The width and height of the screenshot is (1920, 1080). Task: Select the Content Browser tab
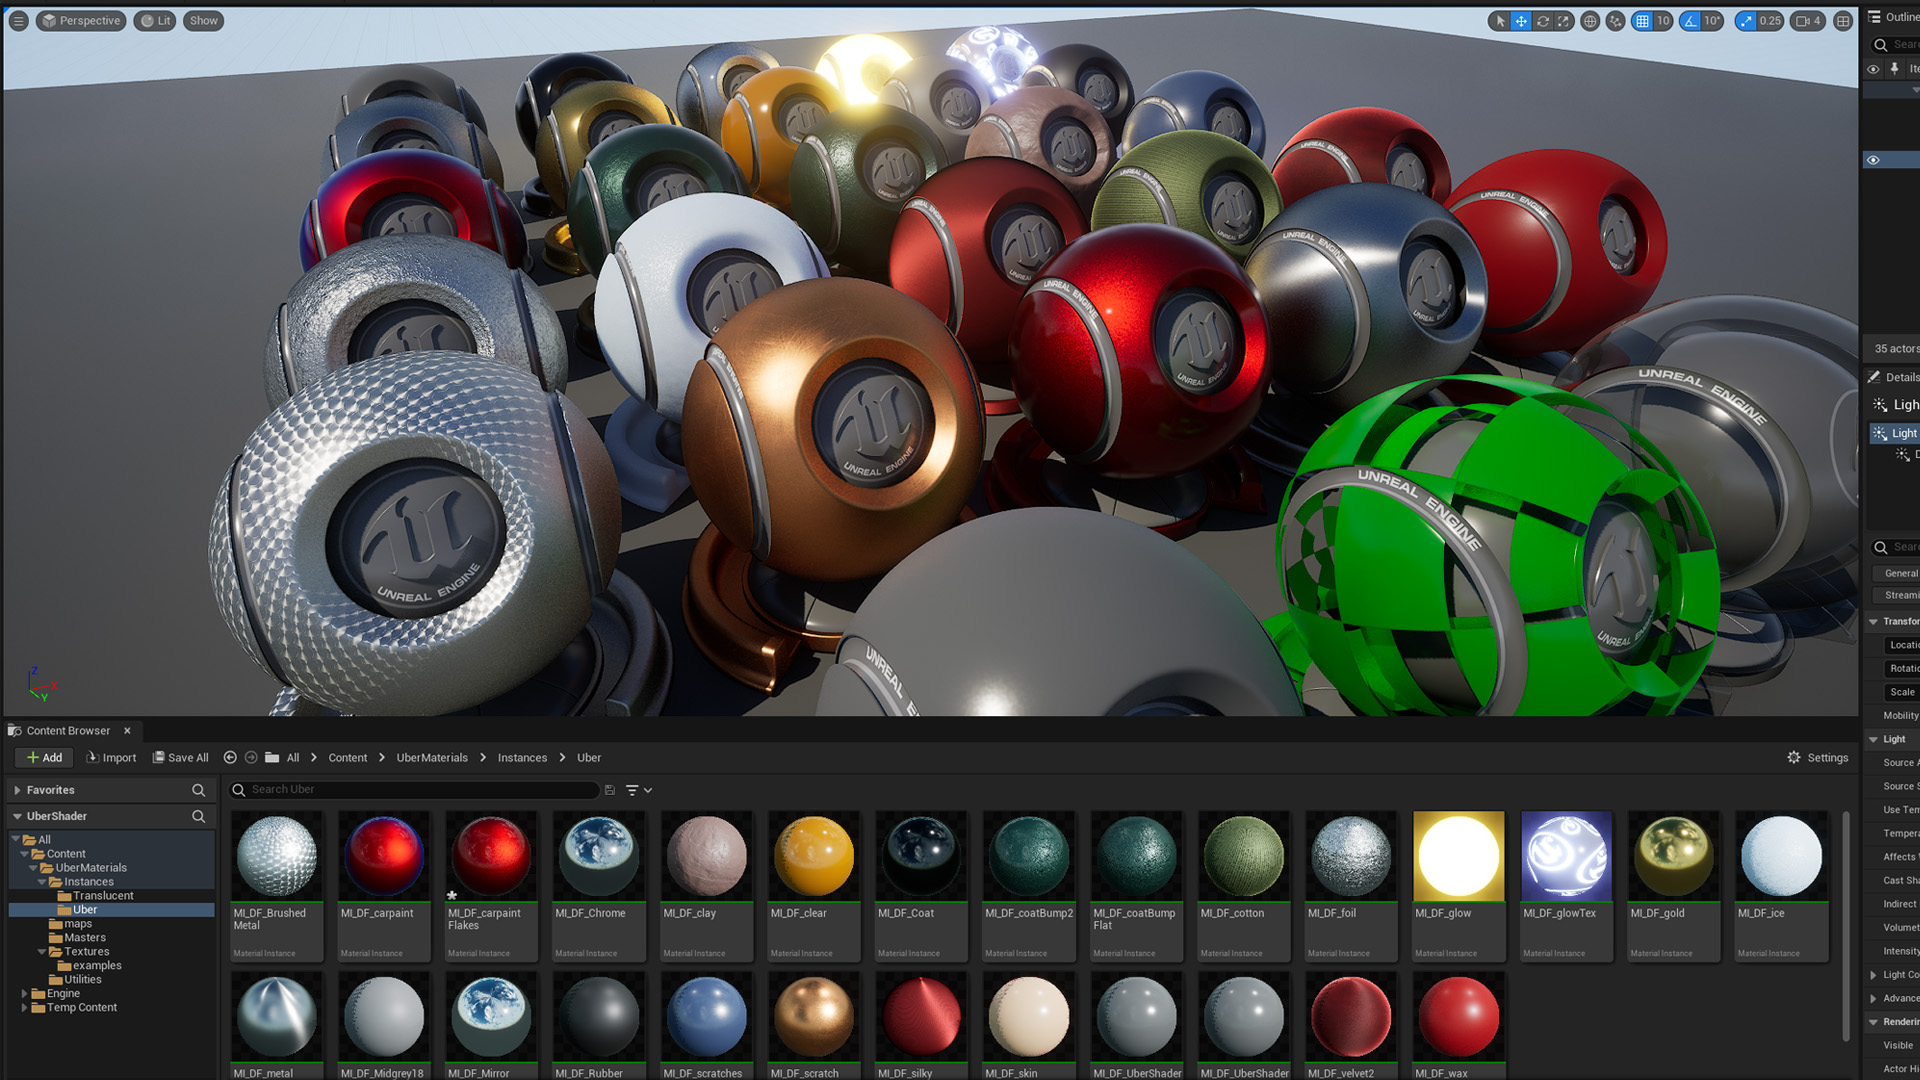point(68,731)
